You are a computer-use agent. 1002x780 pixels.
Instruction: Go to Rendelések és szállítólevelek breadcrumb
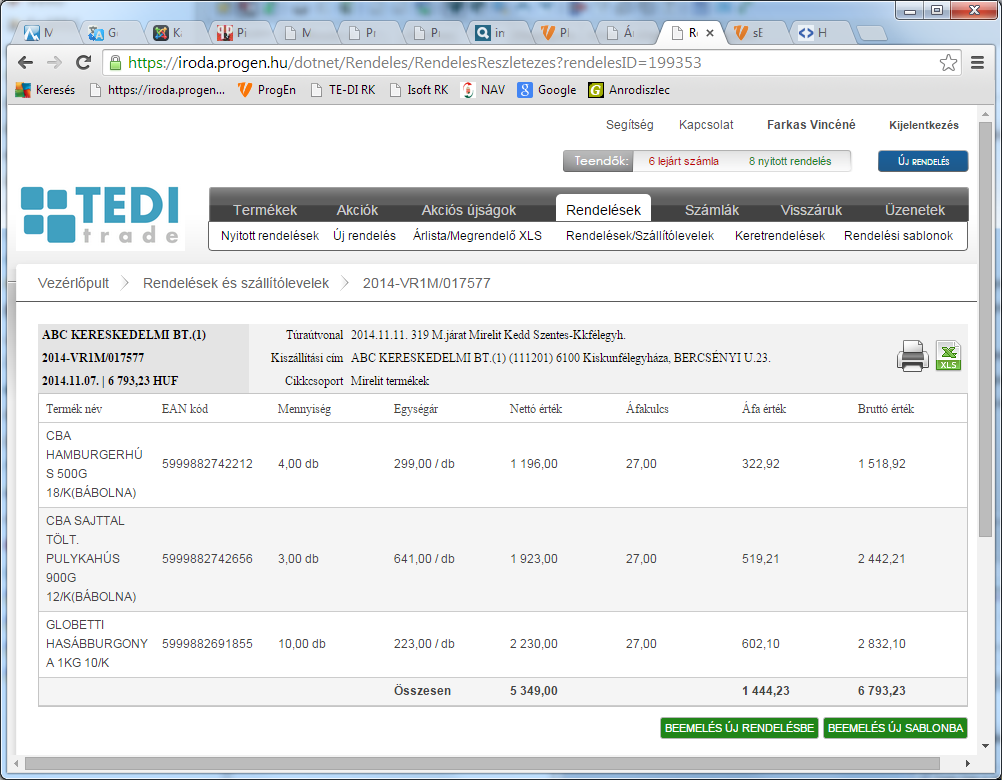click(x=236, y=283)
